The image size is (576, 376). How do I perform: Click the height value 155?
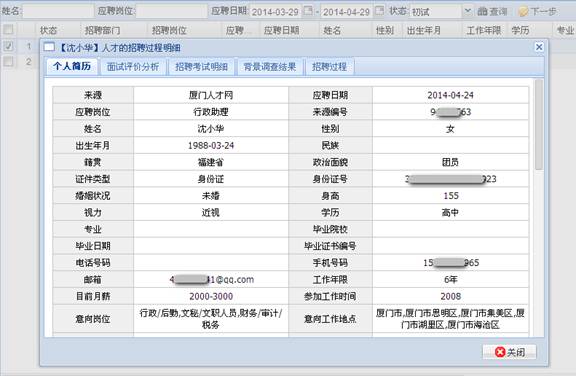pyautogui.click(x=451, y=196)
